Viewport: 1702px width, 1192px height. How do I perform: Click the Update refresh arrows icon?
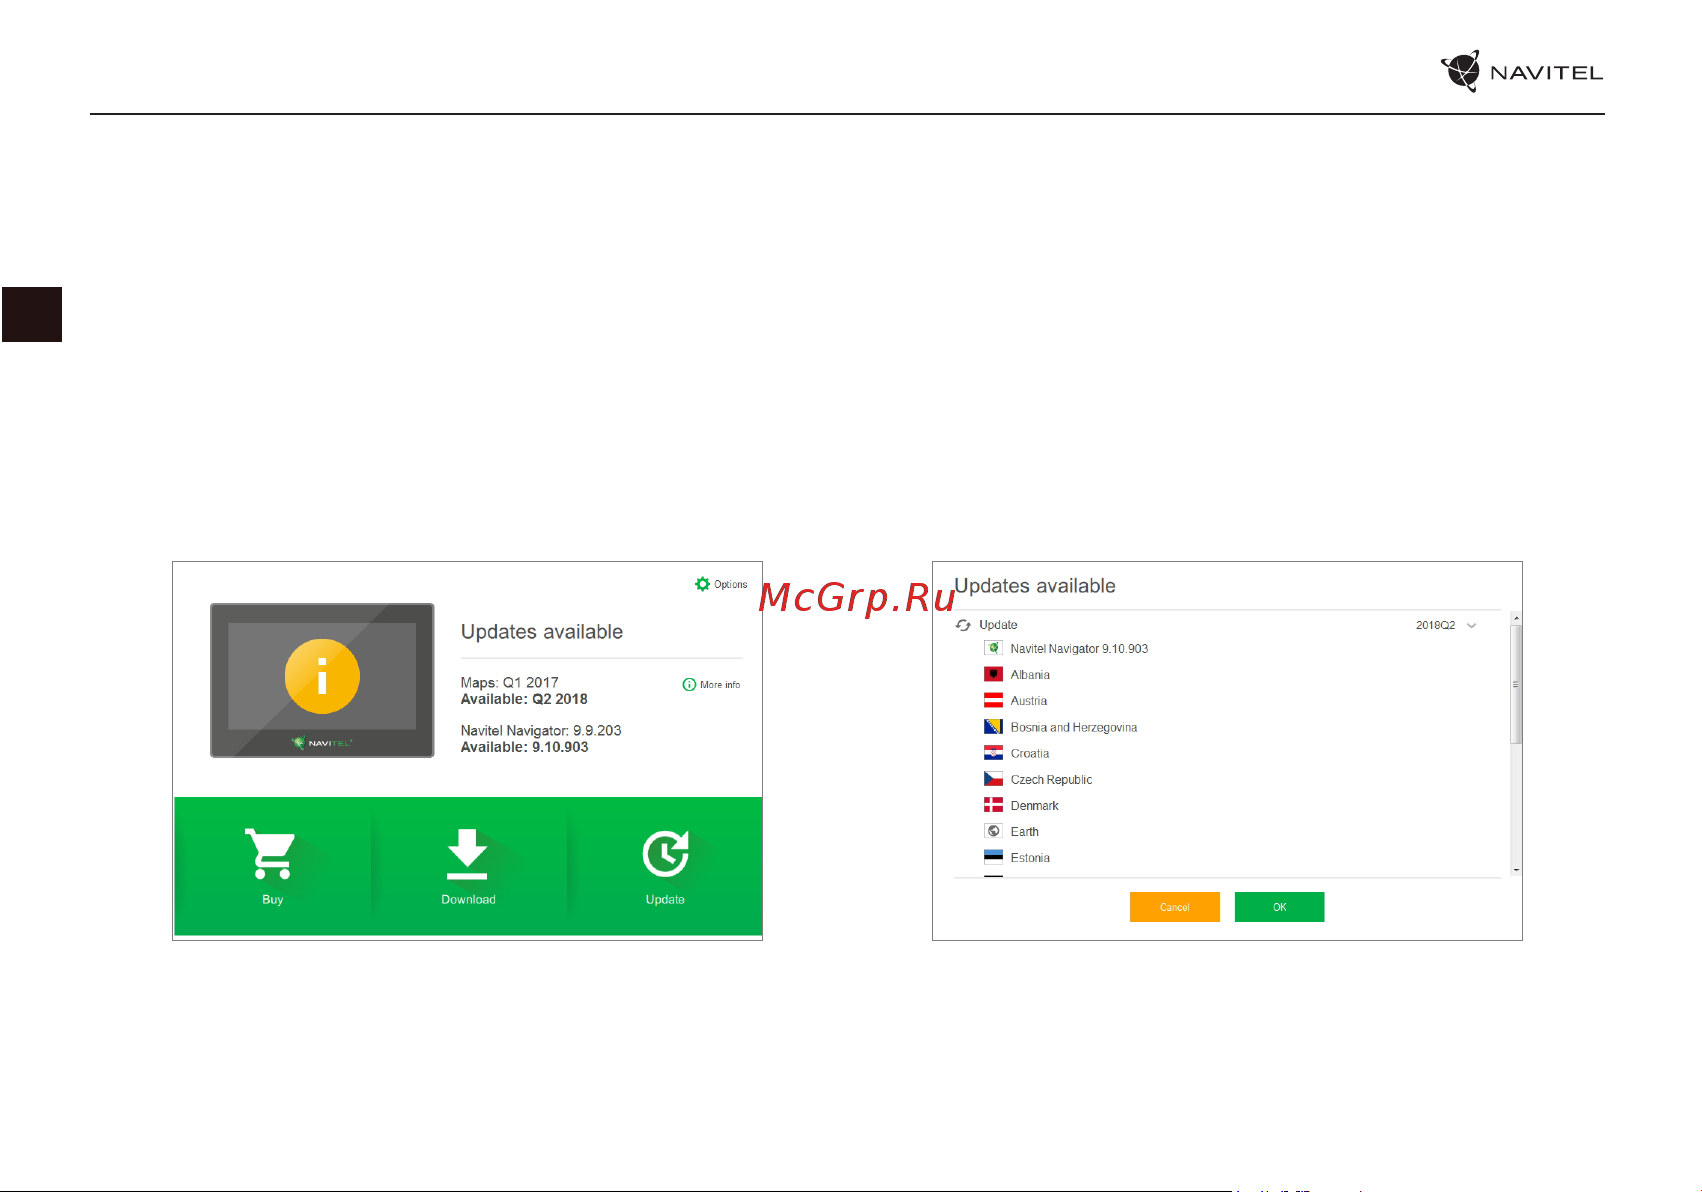963,625
